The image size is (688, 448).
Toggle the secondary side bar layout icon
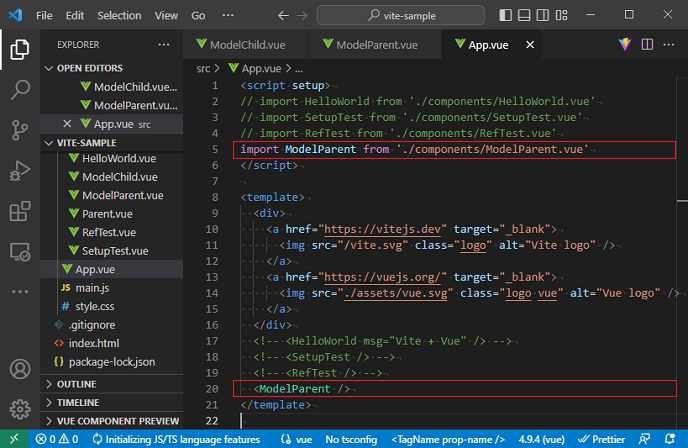point(543,15)
